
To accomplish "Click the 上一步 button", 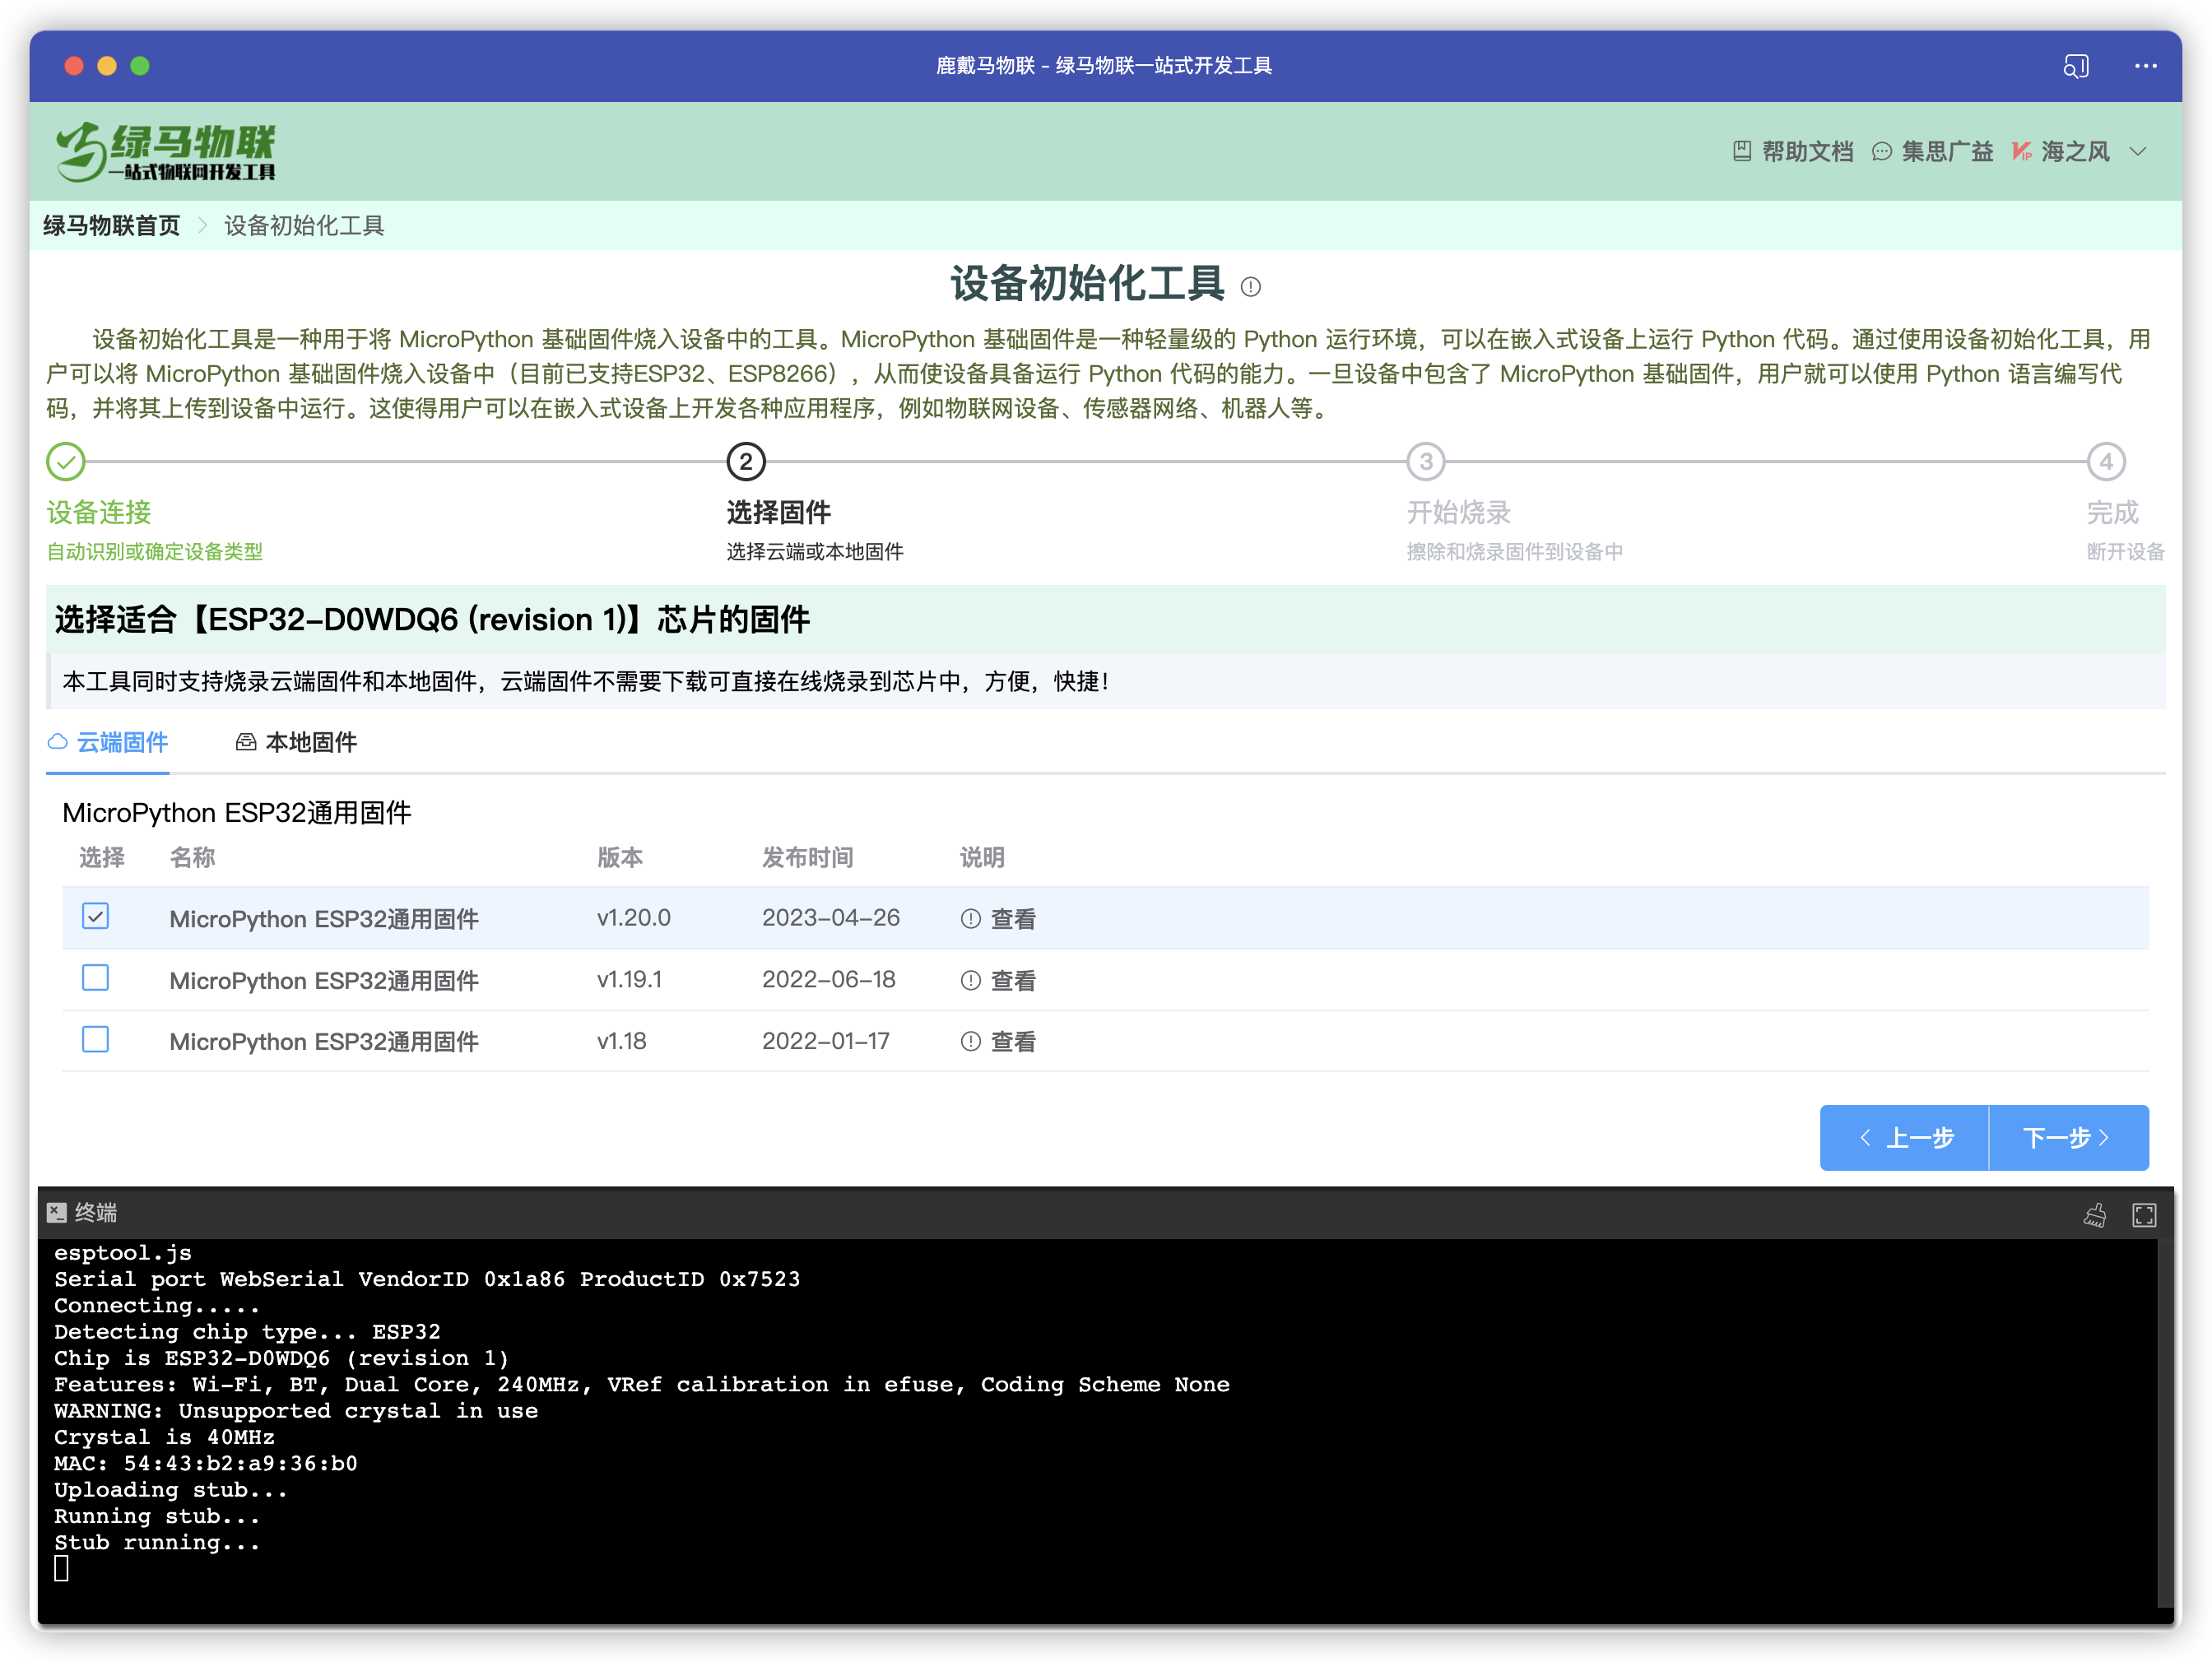I will pos(1905,1137).
